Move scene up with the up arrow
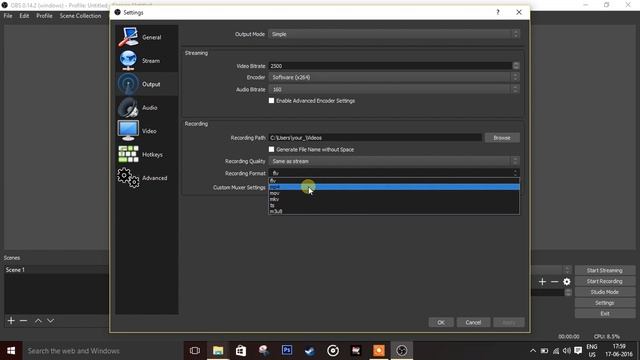The width and height of the screenshot is (640, 360). (x=38, y=321)
